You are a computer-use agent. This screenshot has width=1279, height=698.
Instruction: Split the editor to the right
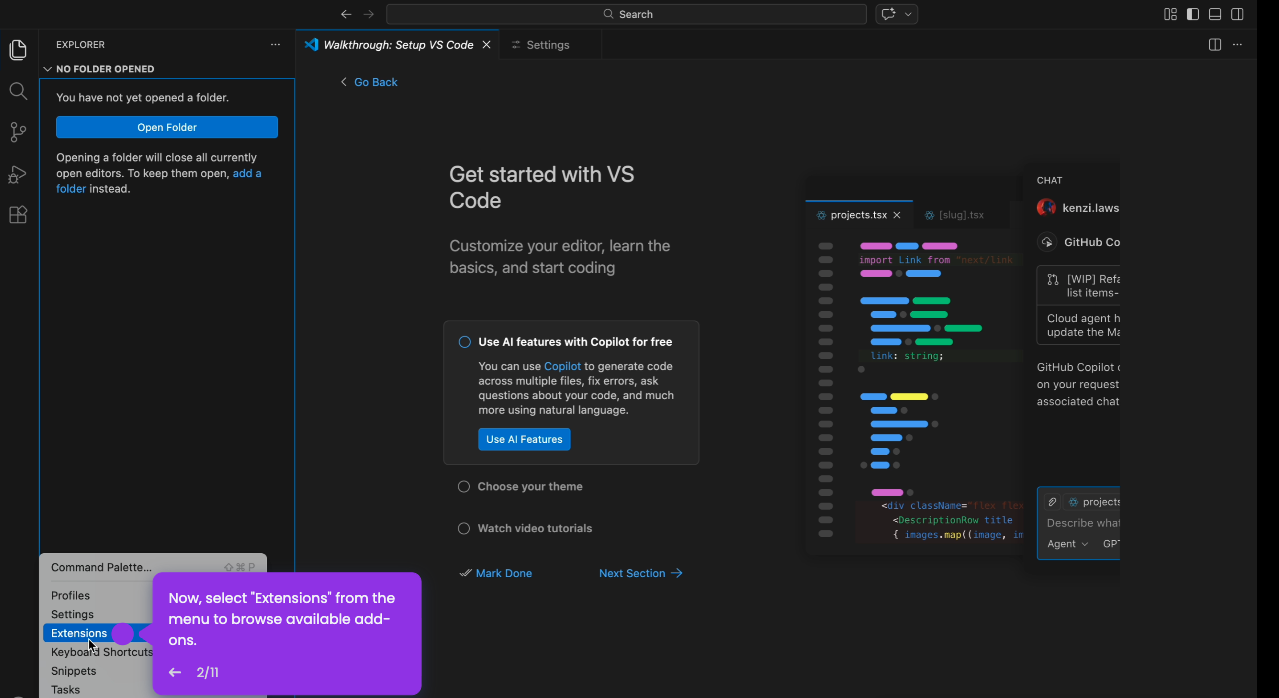click(1215, 45)
